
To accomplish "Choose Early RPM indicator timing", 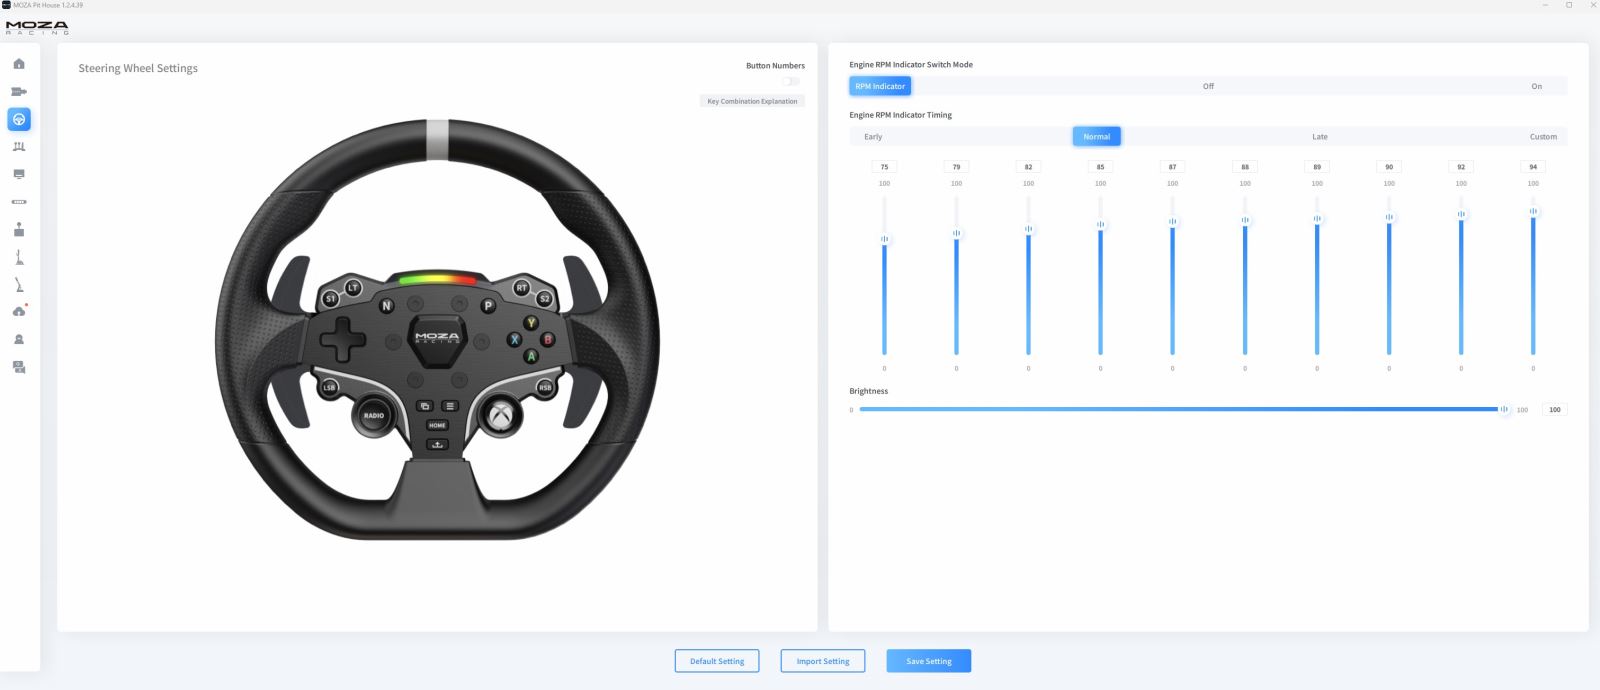I will 873,137.
